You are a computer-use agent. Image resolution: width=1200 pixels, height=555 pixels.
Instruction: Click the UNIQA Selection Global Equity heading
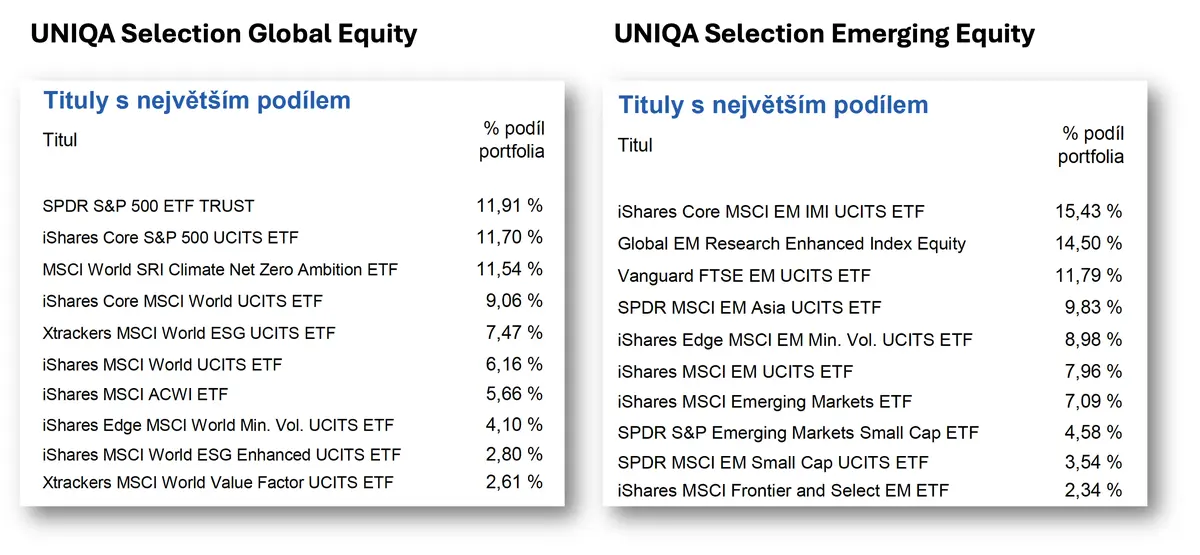[224, 34]
